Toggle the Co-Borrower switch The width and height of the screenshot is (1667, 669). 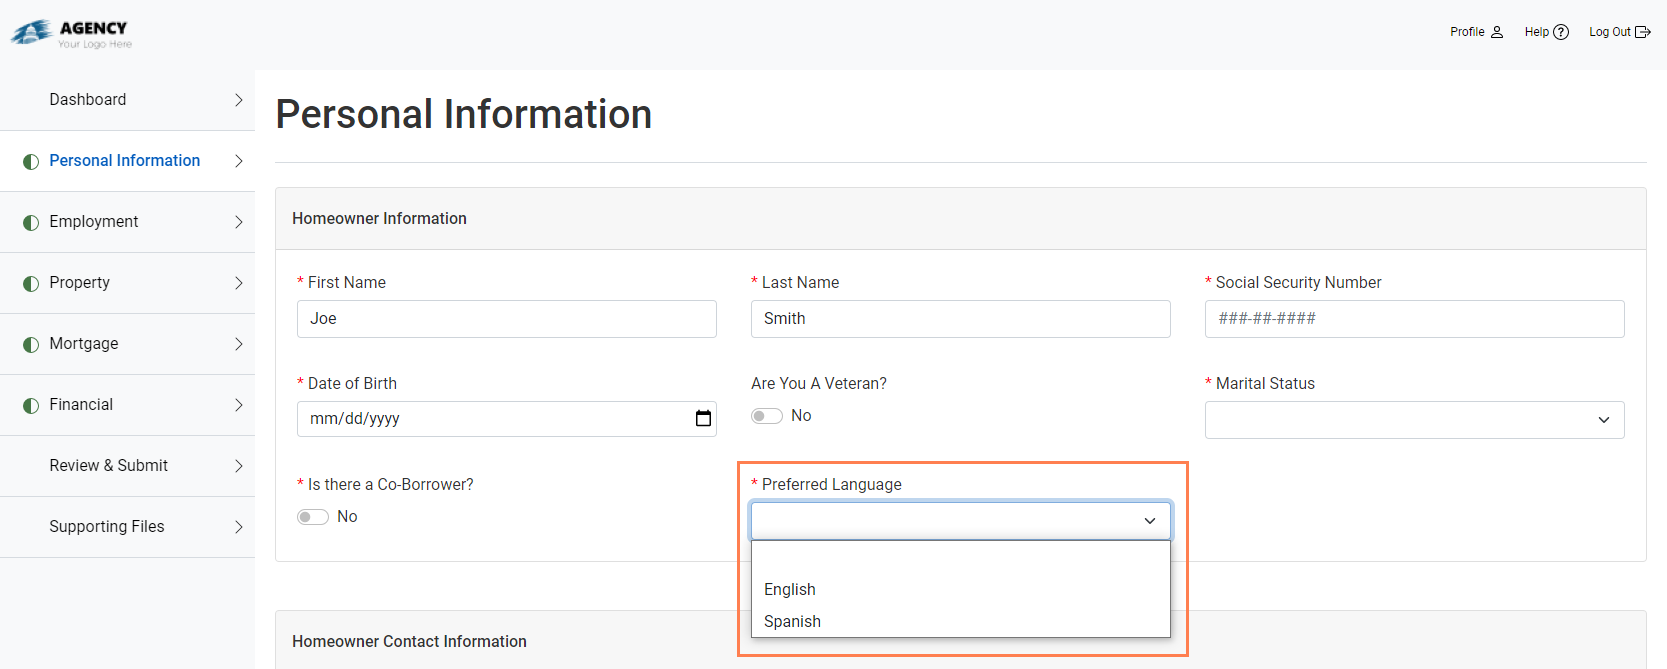313,517
